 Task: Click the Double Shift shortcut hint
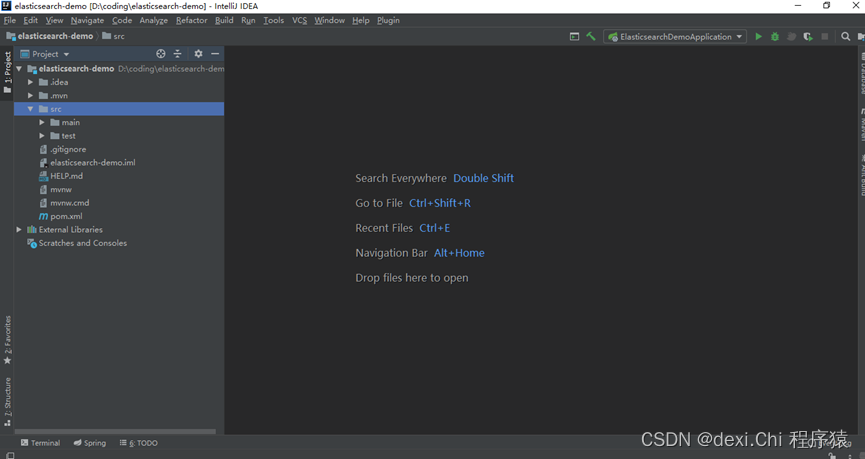pyautogui.click(x=483, y=178)
